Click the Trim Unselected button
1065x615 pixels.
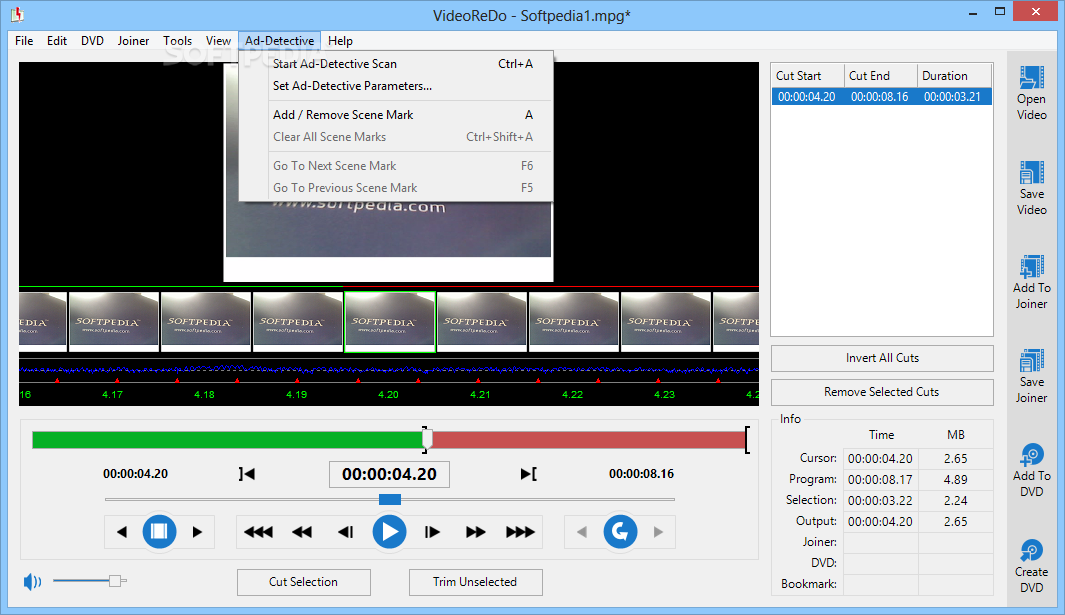[x=475, y=582]
